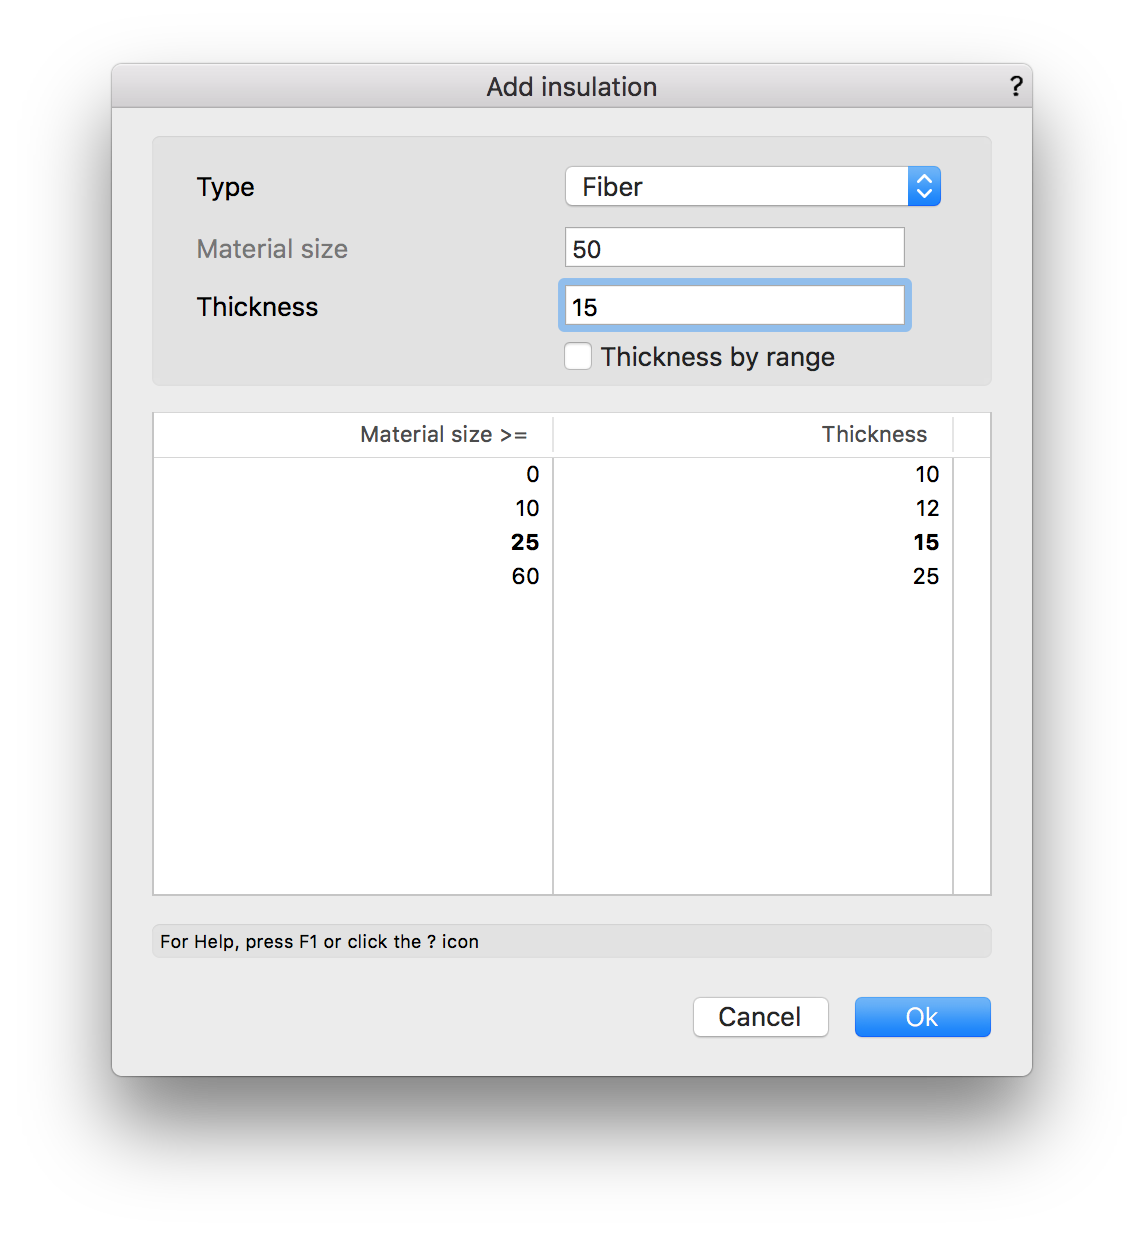The image size is (1144, 1236).
Task: Focus the Thickness input field
Action: pyautogui.click(x=734, y=307)
